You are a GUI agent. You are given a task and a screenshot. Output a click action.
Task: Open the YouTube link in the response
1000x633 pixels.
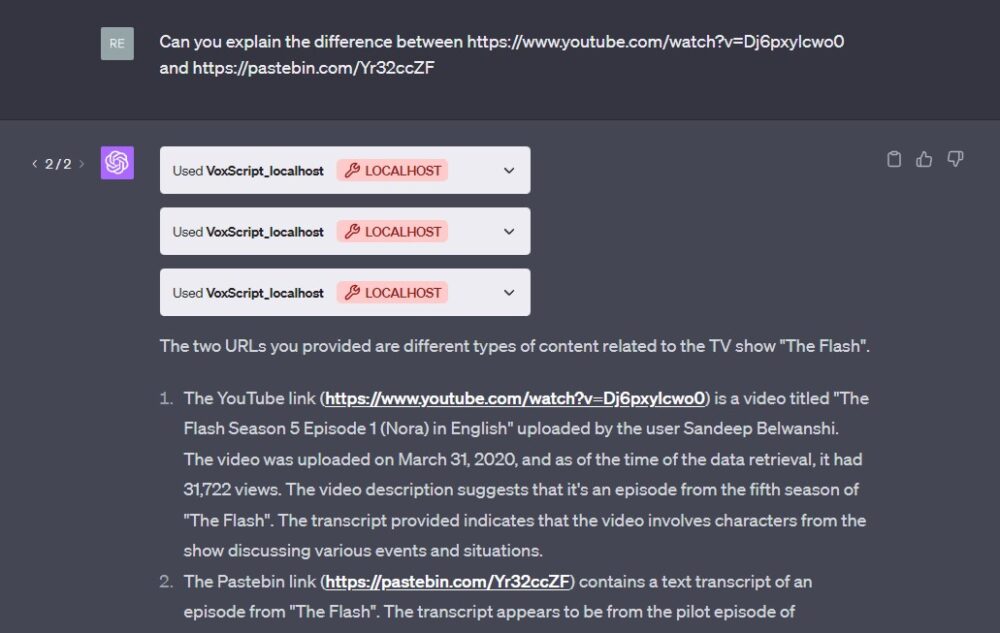(515, 398)
